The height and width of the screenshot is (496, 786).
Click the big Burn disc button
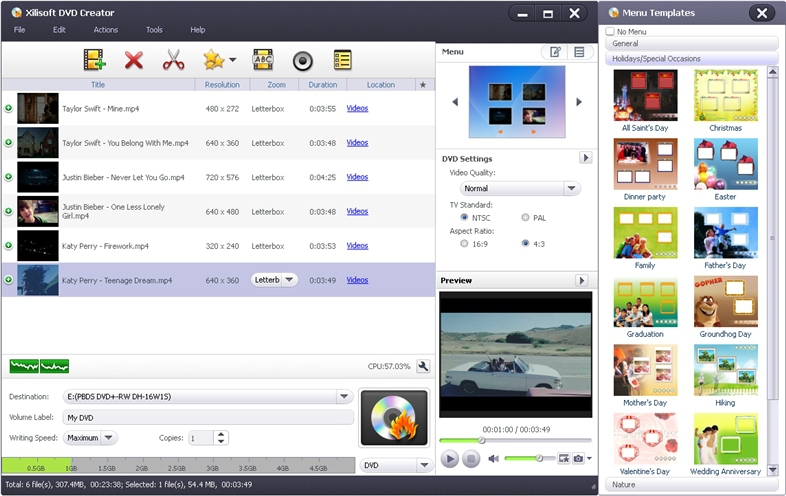point(394,417)
